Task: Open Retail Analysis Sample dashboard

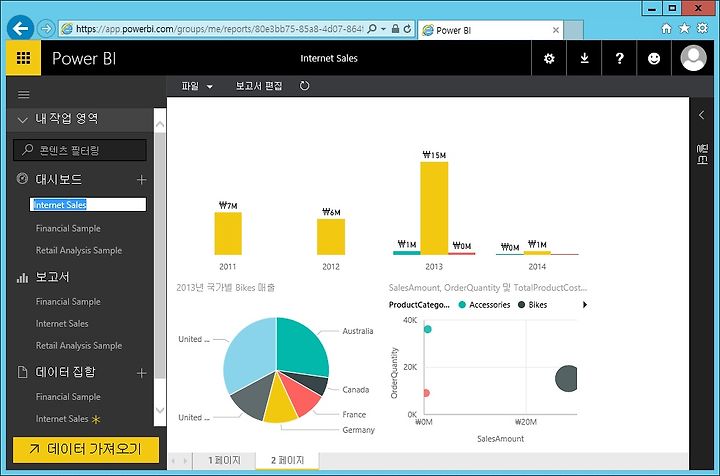Action: (x=79, y=251)
